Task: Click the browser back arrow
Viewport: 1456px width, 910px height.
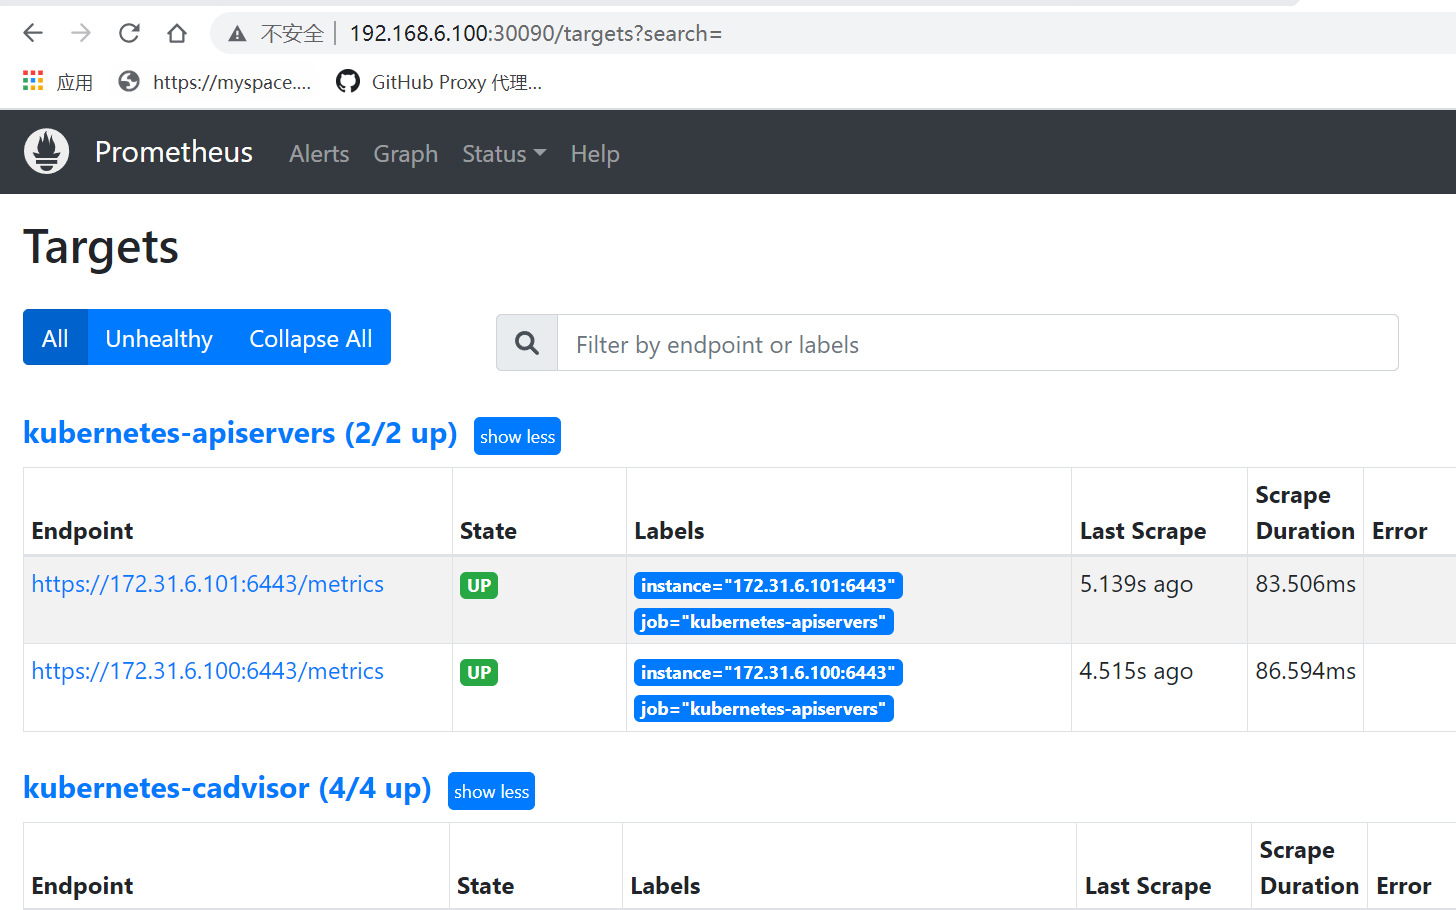Action: click(x=33, y=33)
